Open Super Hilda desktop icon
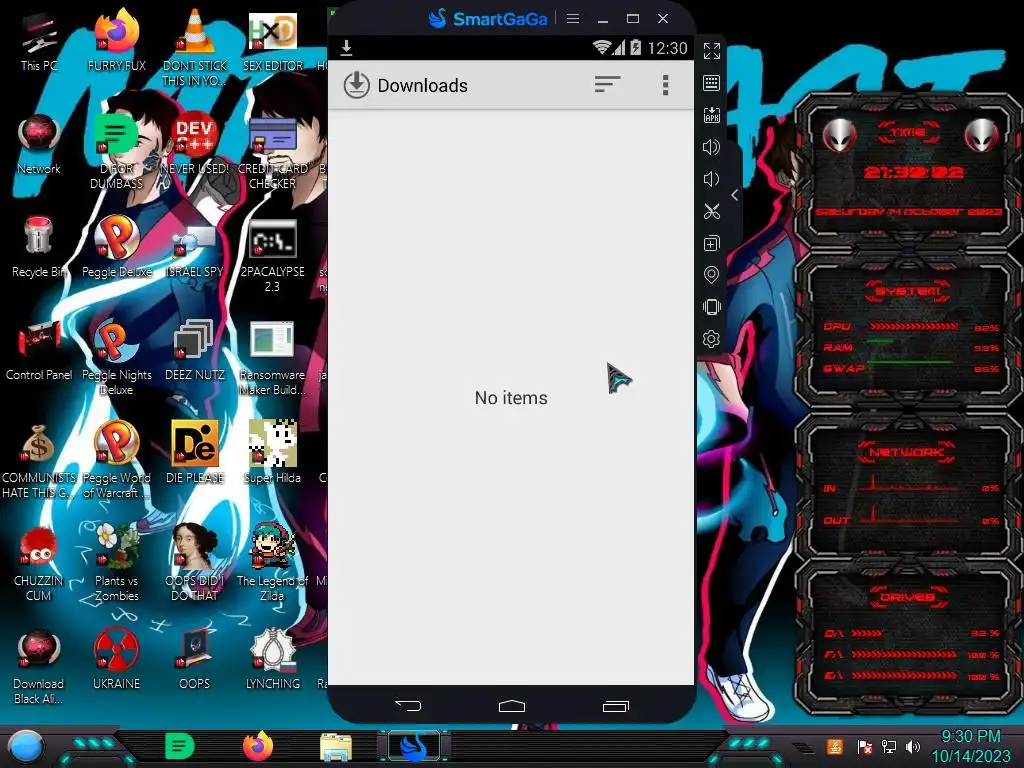1024x768 pixels. (x=272, y=443)
